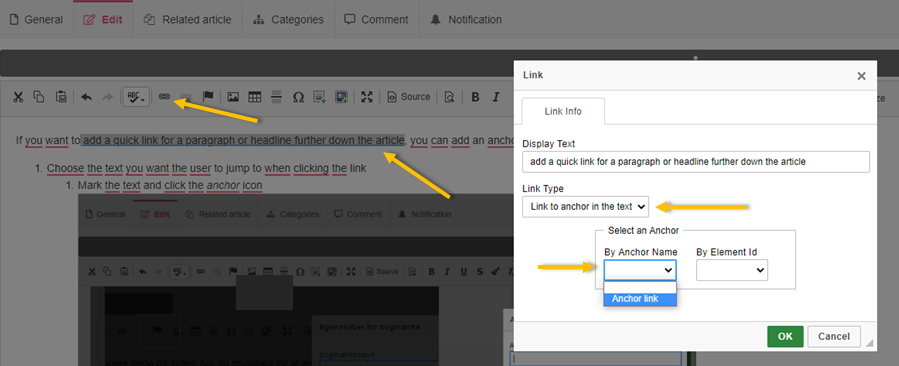Undo the last edit
899x366 pixels.
click(x=87, y=97)
